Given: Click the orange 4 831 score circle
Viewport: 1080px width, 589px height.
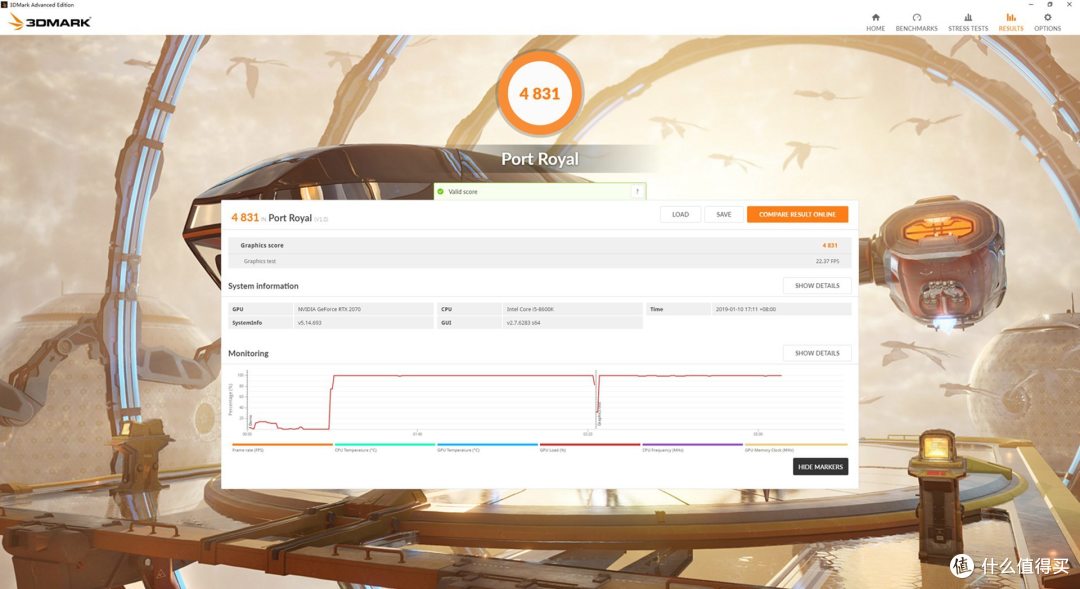Looking at the screenshot, I should click(539, 93).
